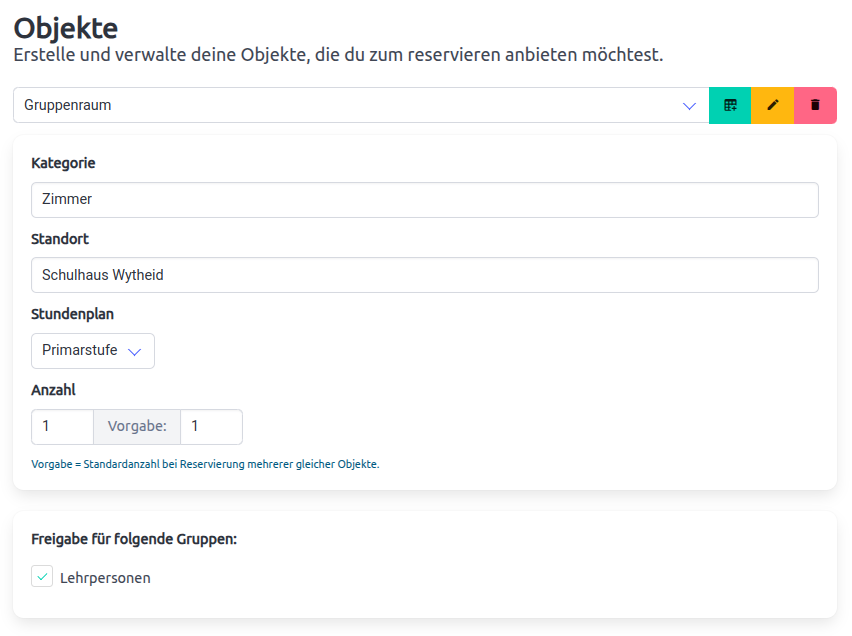
Task: Click the Primarstufe chevron arrow
Action: [133, 351]
